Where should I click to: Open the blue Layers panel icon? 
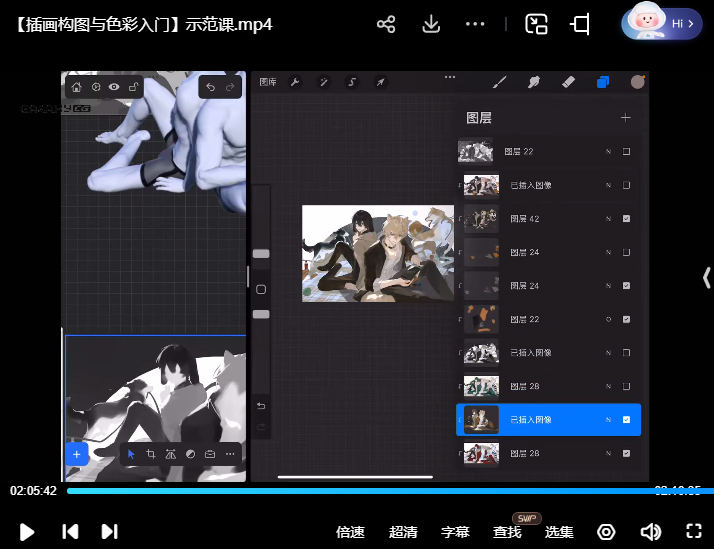pos(603,82)
